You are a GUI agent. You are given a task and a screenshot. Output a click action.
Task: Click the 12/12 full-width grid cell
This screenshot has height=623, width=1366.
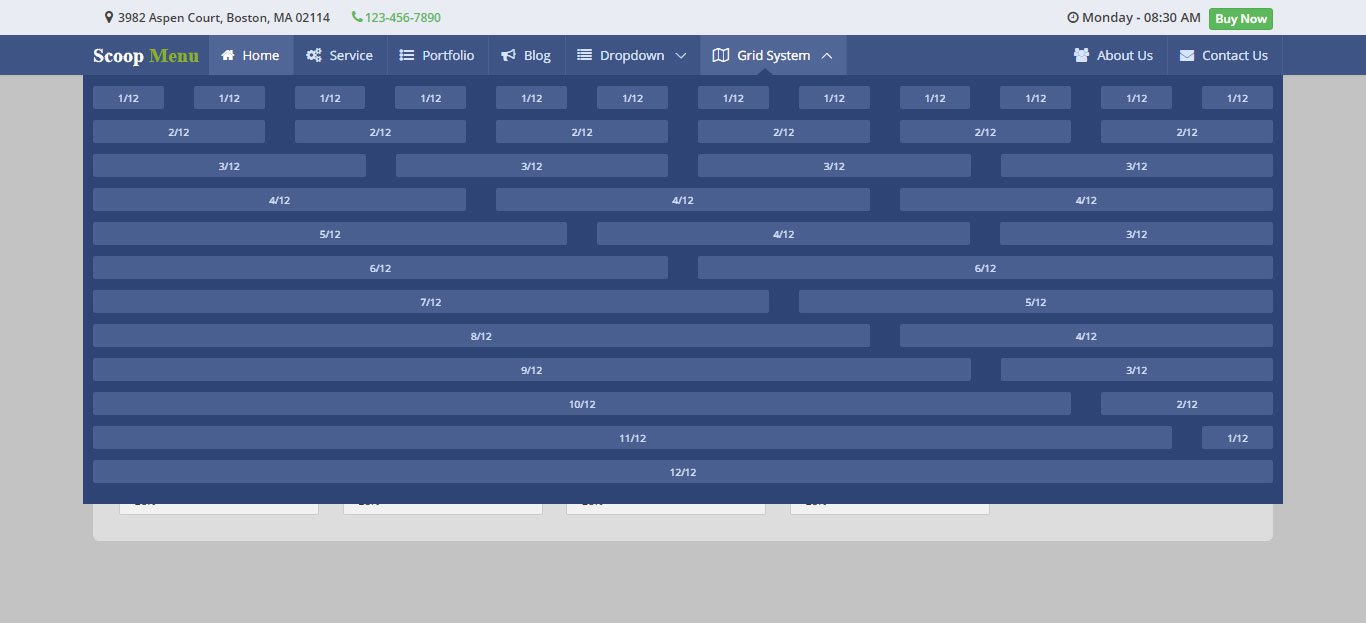pyautogui.click(x=683, y=472)
